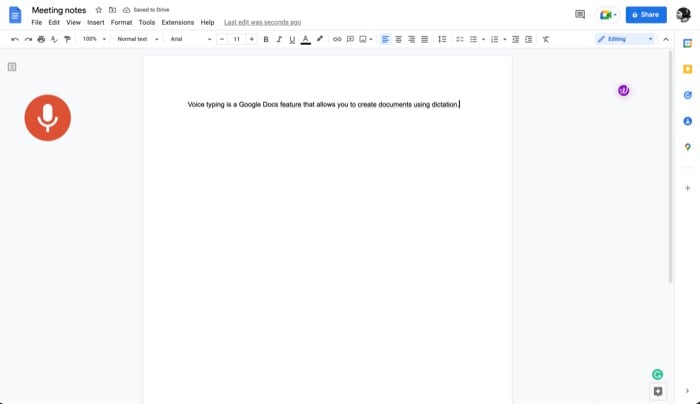Open the Tools menu
700x404 pixels.
tap(147, 22)
